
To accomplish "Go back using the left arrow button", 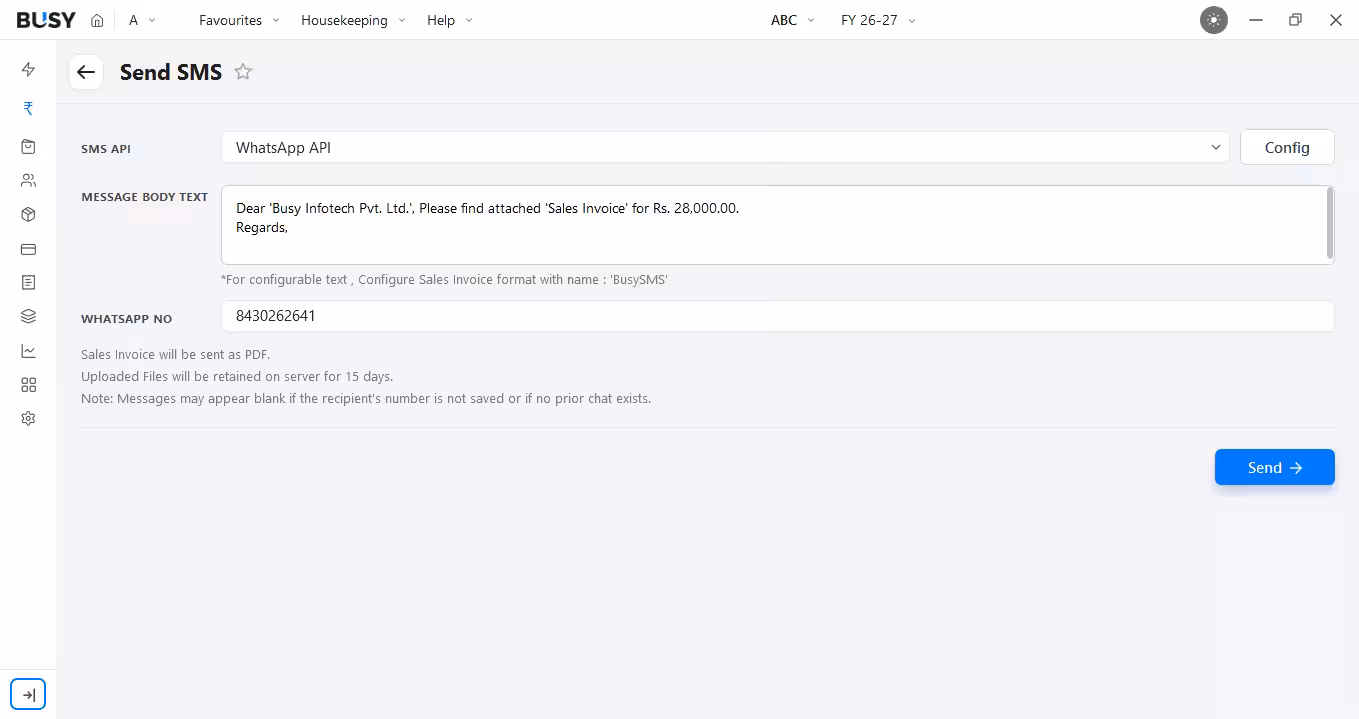I will coord(86,72).
